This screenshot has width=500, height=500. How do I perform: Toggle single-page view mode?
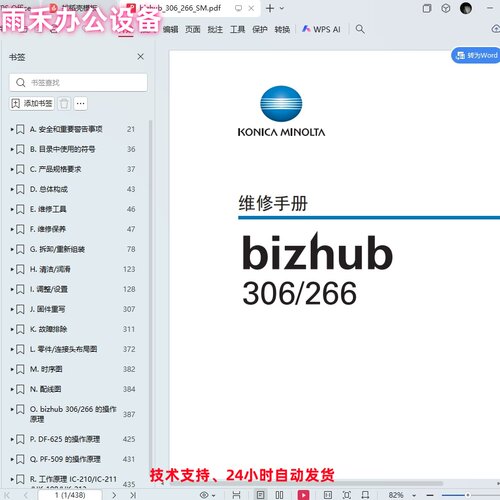pos(260,495)
